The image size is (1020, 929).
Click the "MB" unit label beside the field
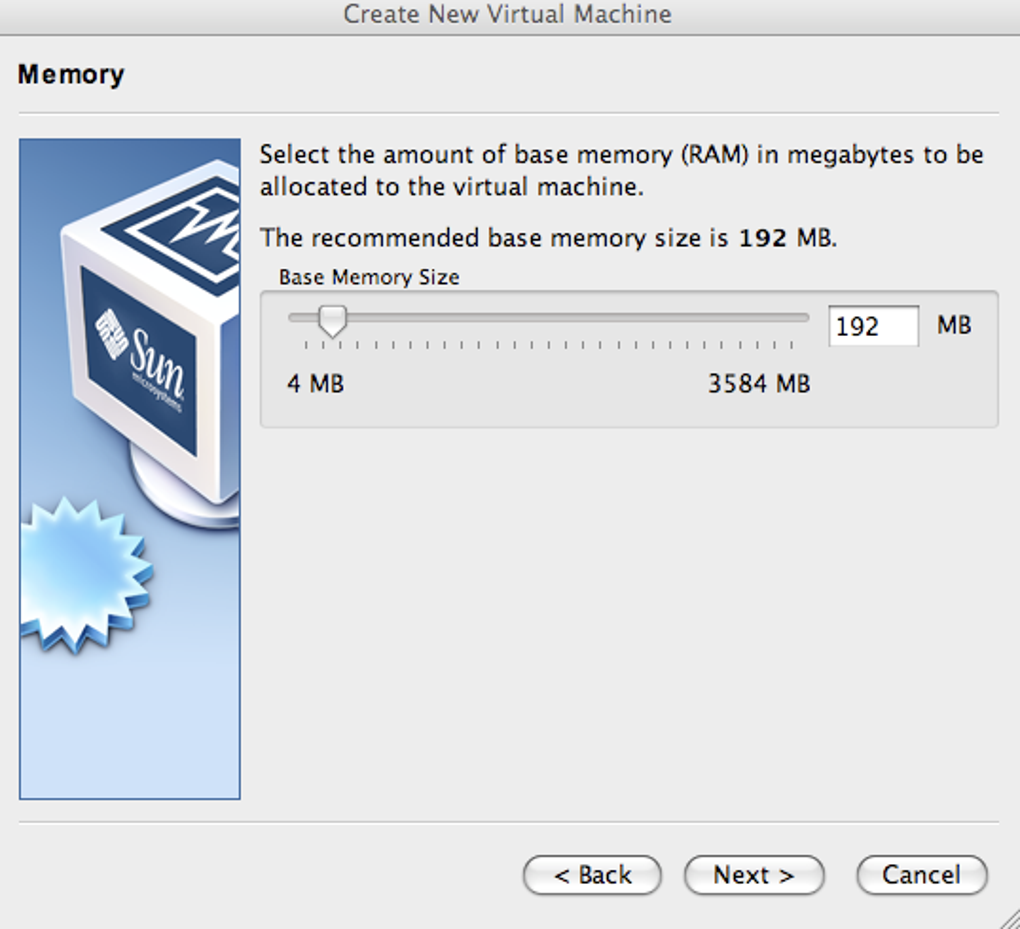click(x=954, y=325)
